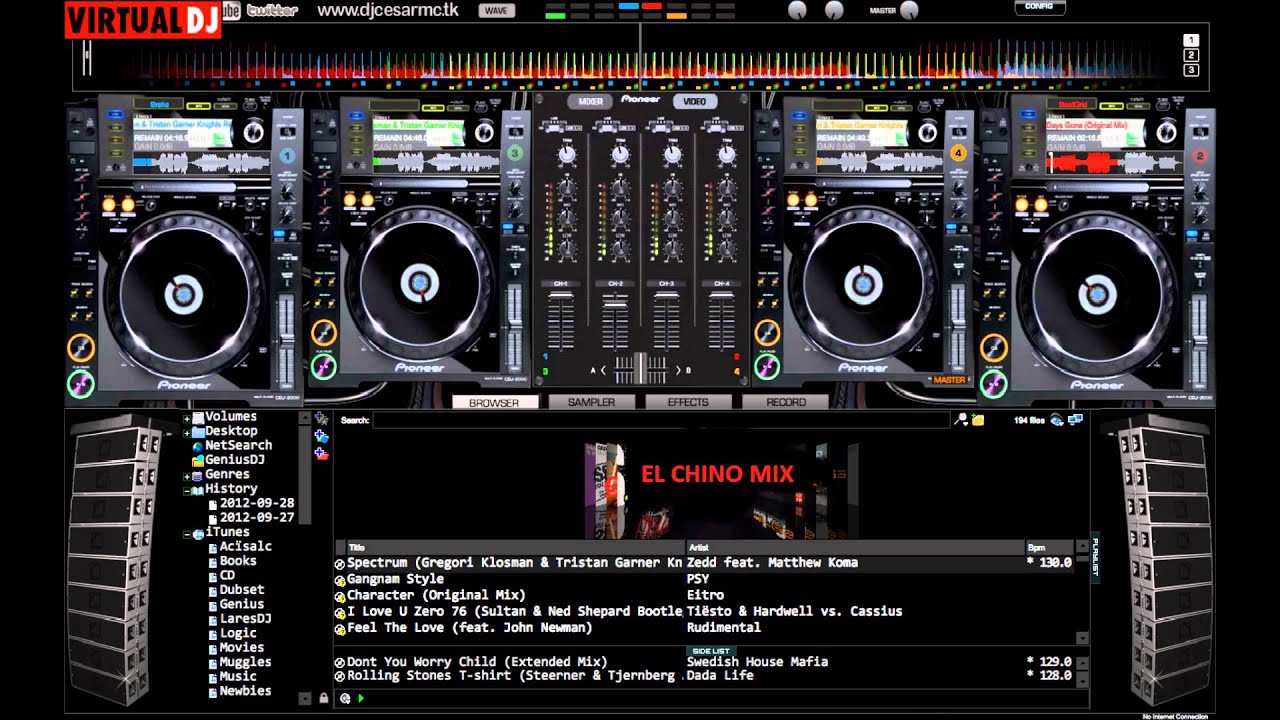Screen dimensions: 1280x720
Task: Select the green deck 3 number button
Action: 515,153
